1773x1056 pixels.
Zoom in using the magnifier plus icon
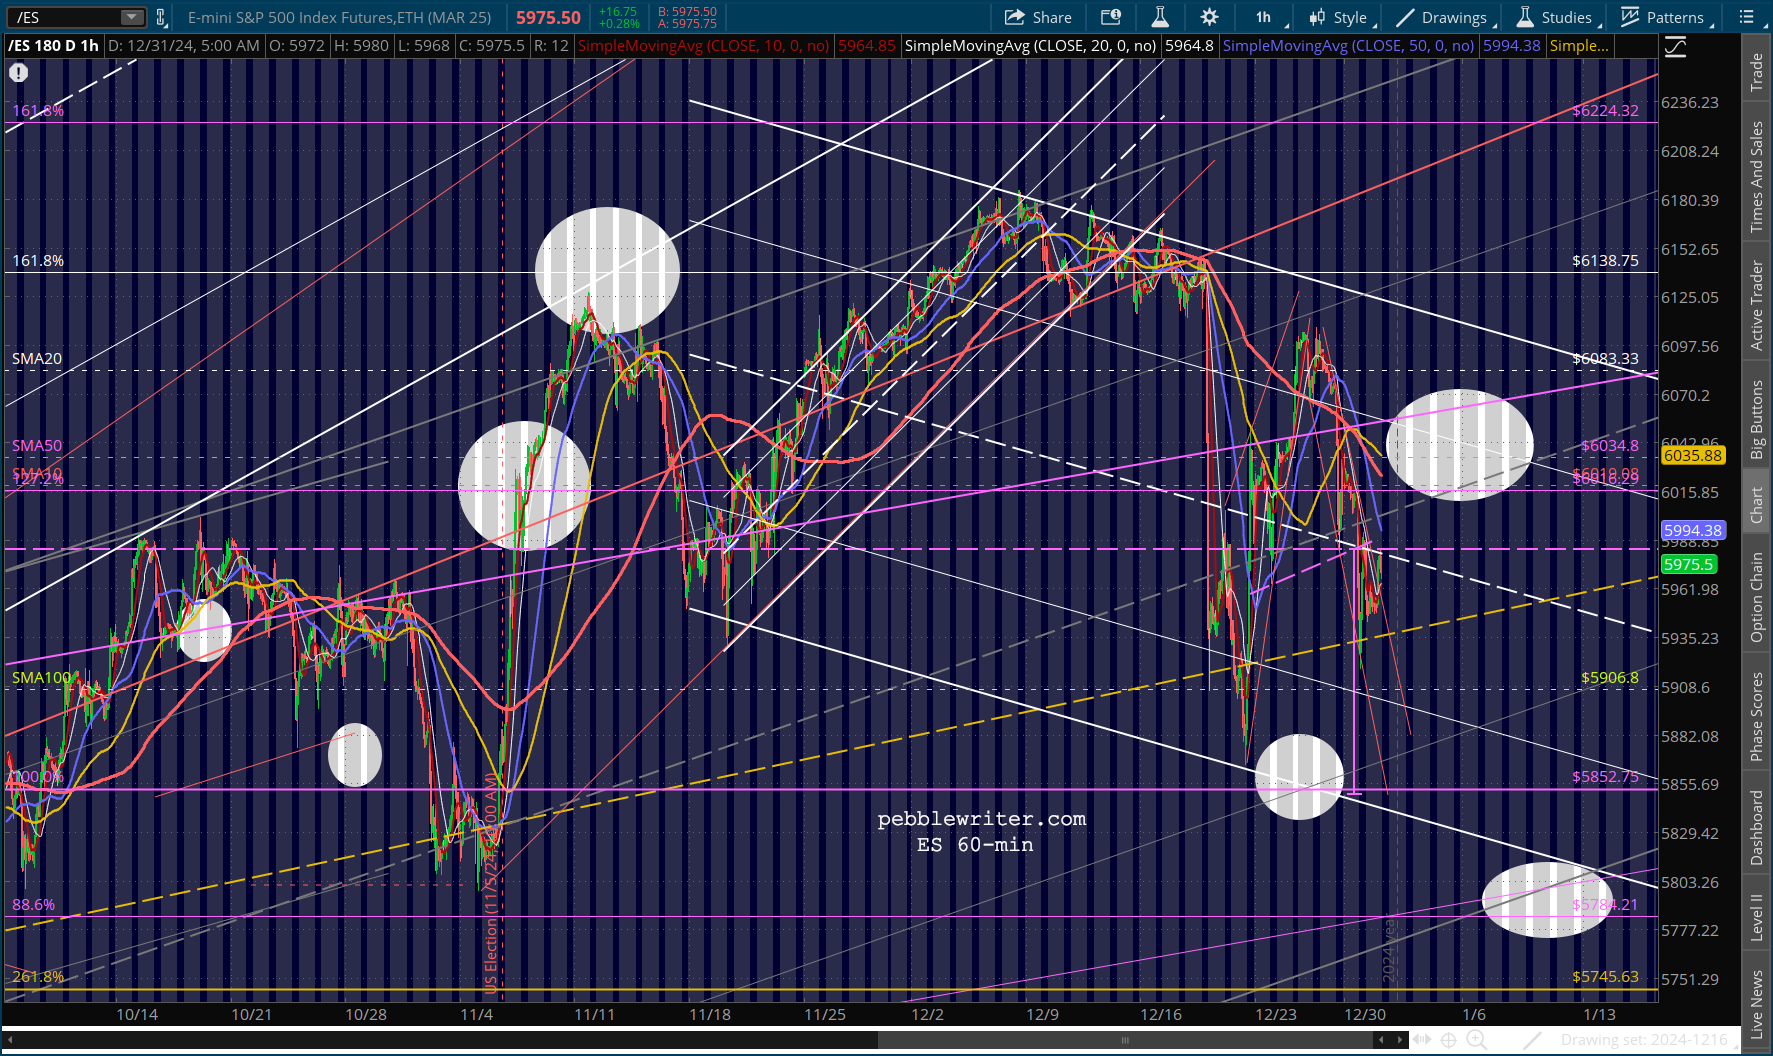tap(1476, 1040)
